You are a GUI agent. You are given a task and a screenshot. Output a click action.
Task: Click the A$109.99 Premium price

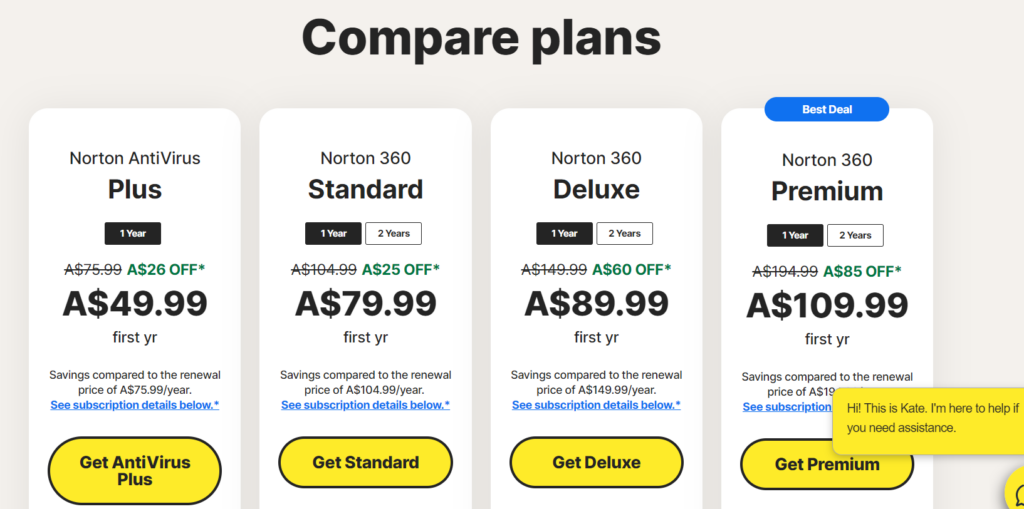827,305
